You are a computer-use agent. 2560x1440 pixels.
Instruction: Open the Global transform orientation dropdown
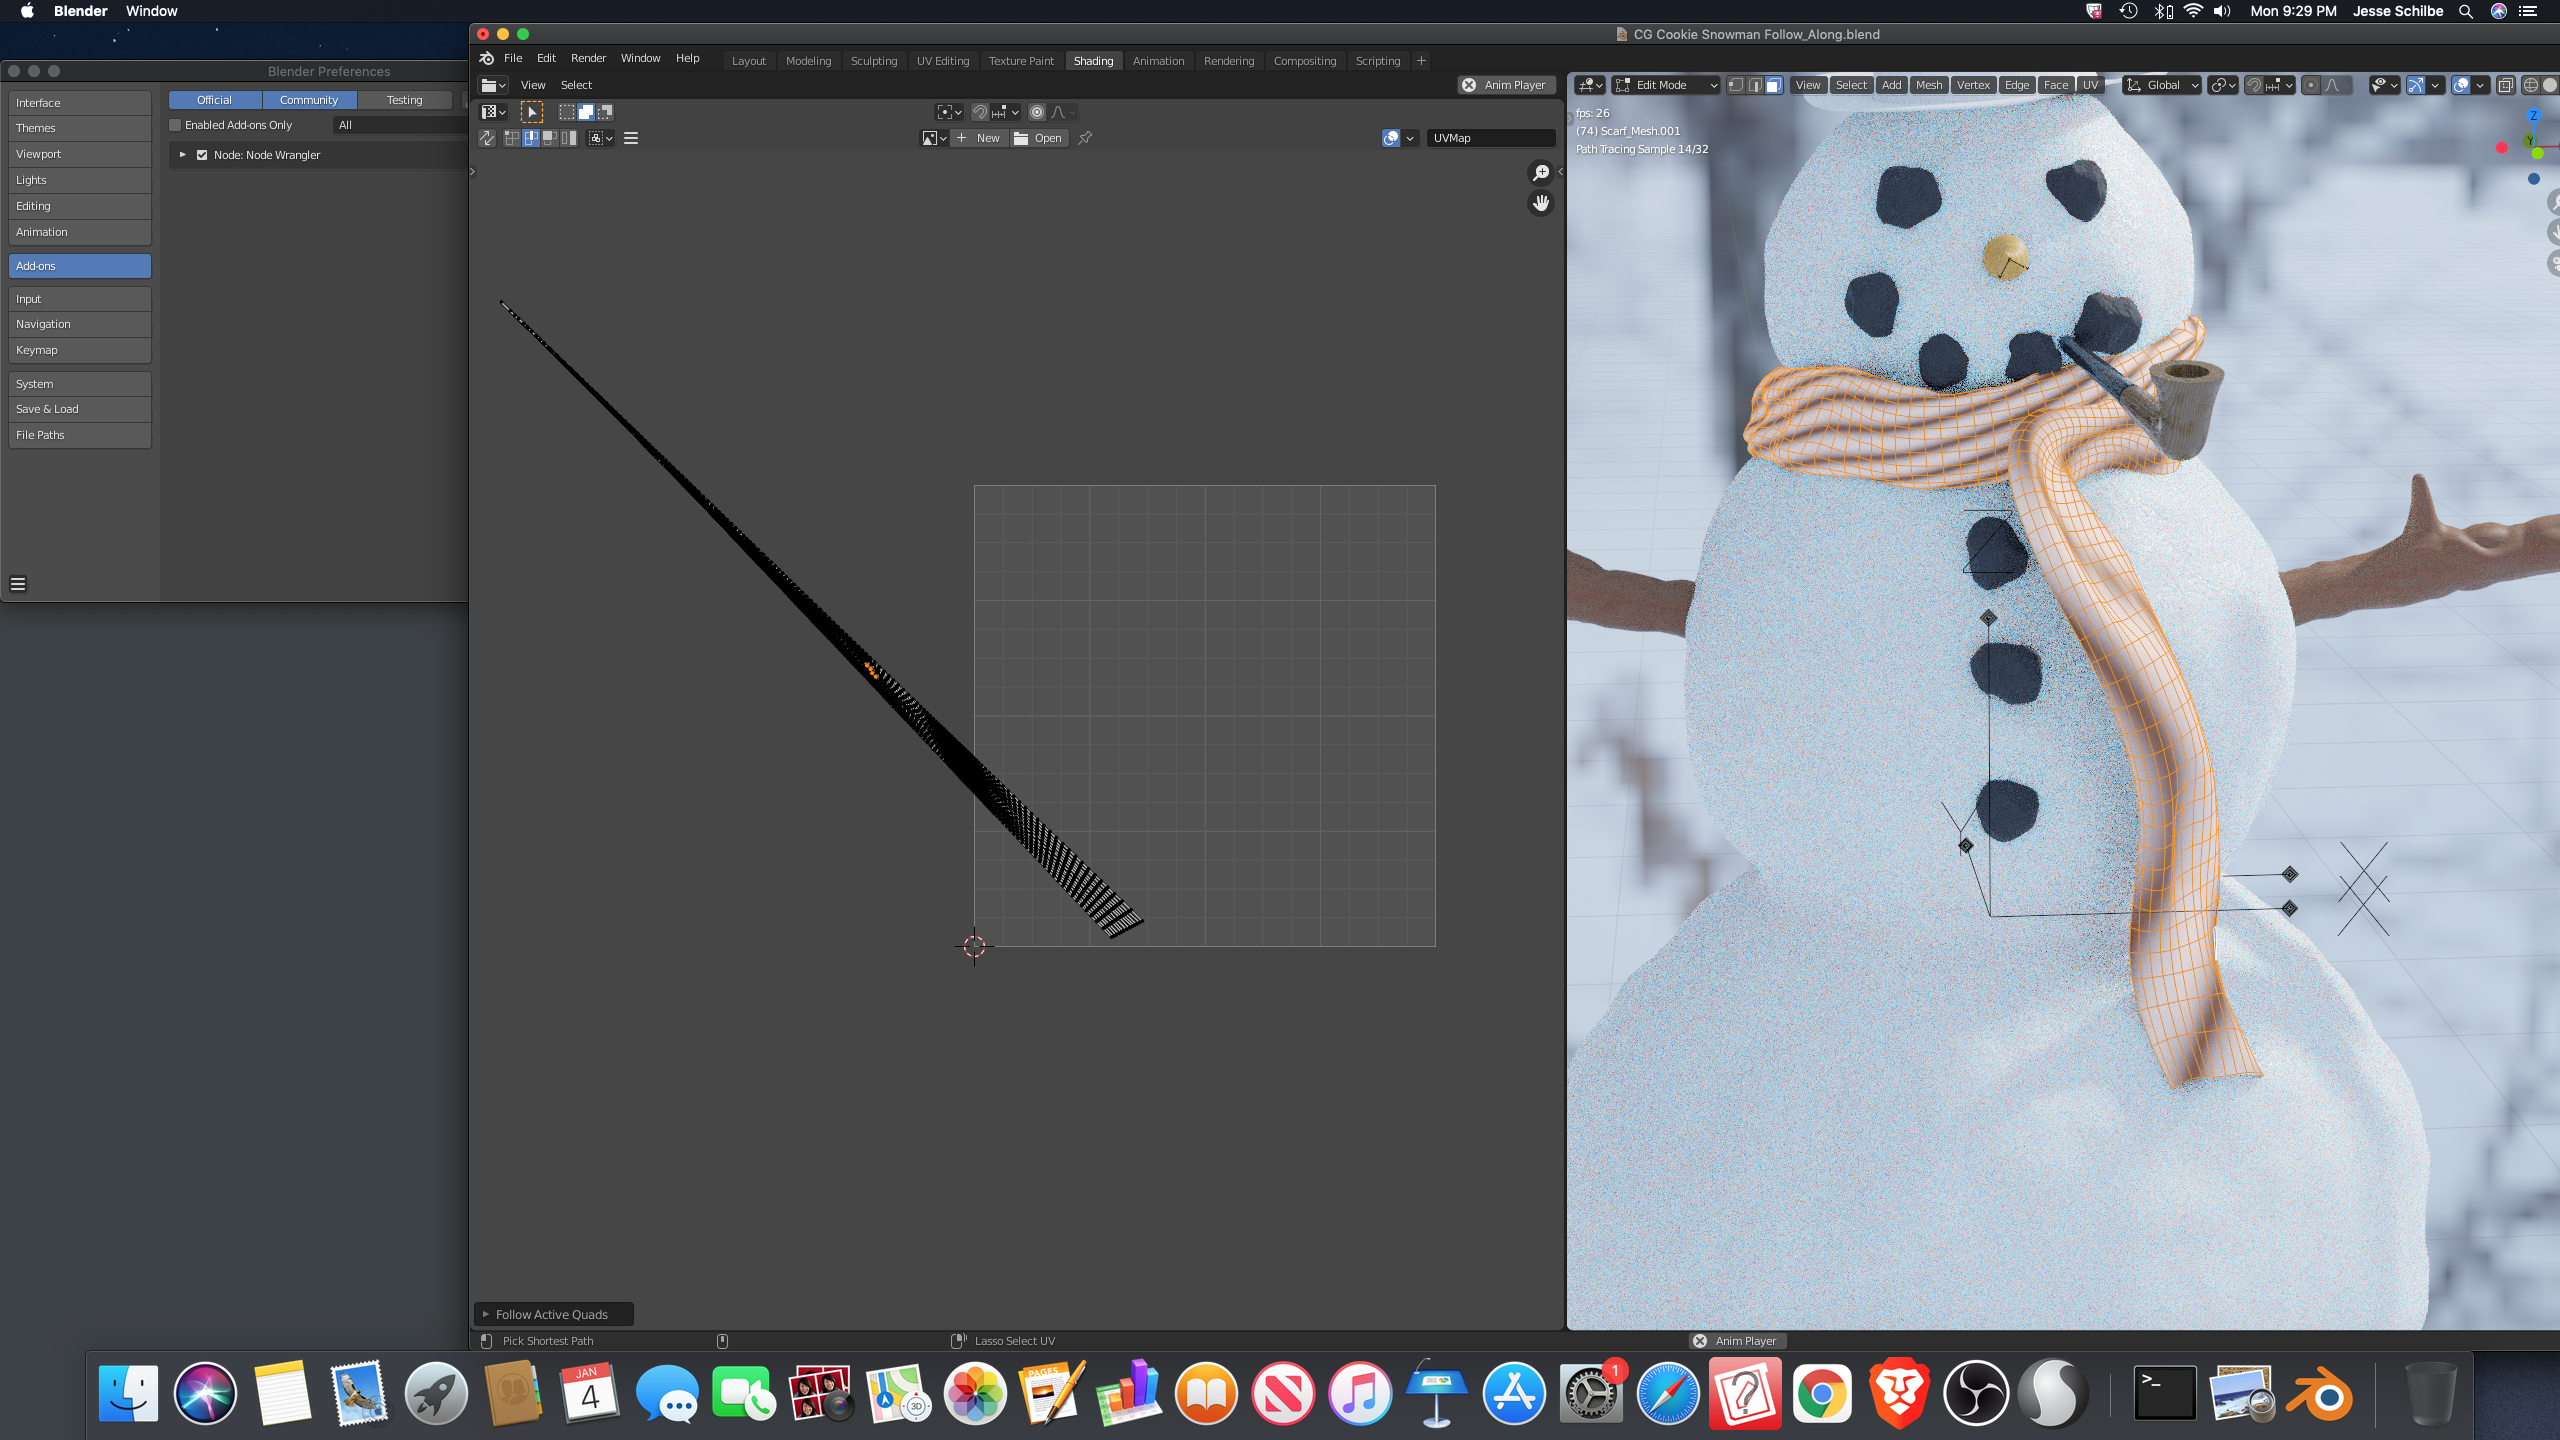point(2162,85)
